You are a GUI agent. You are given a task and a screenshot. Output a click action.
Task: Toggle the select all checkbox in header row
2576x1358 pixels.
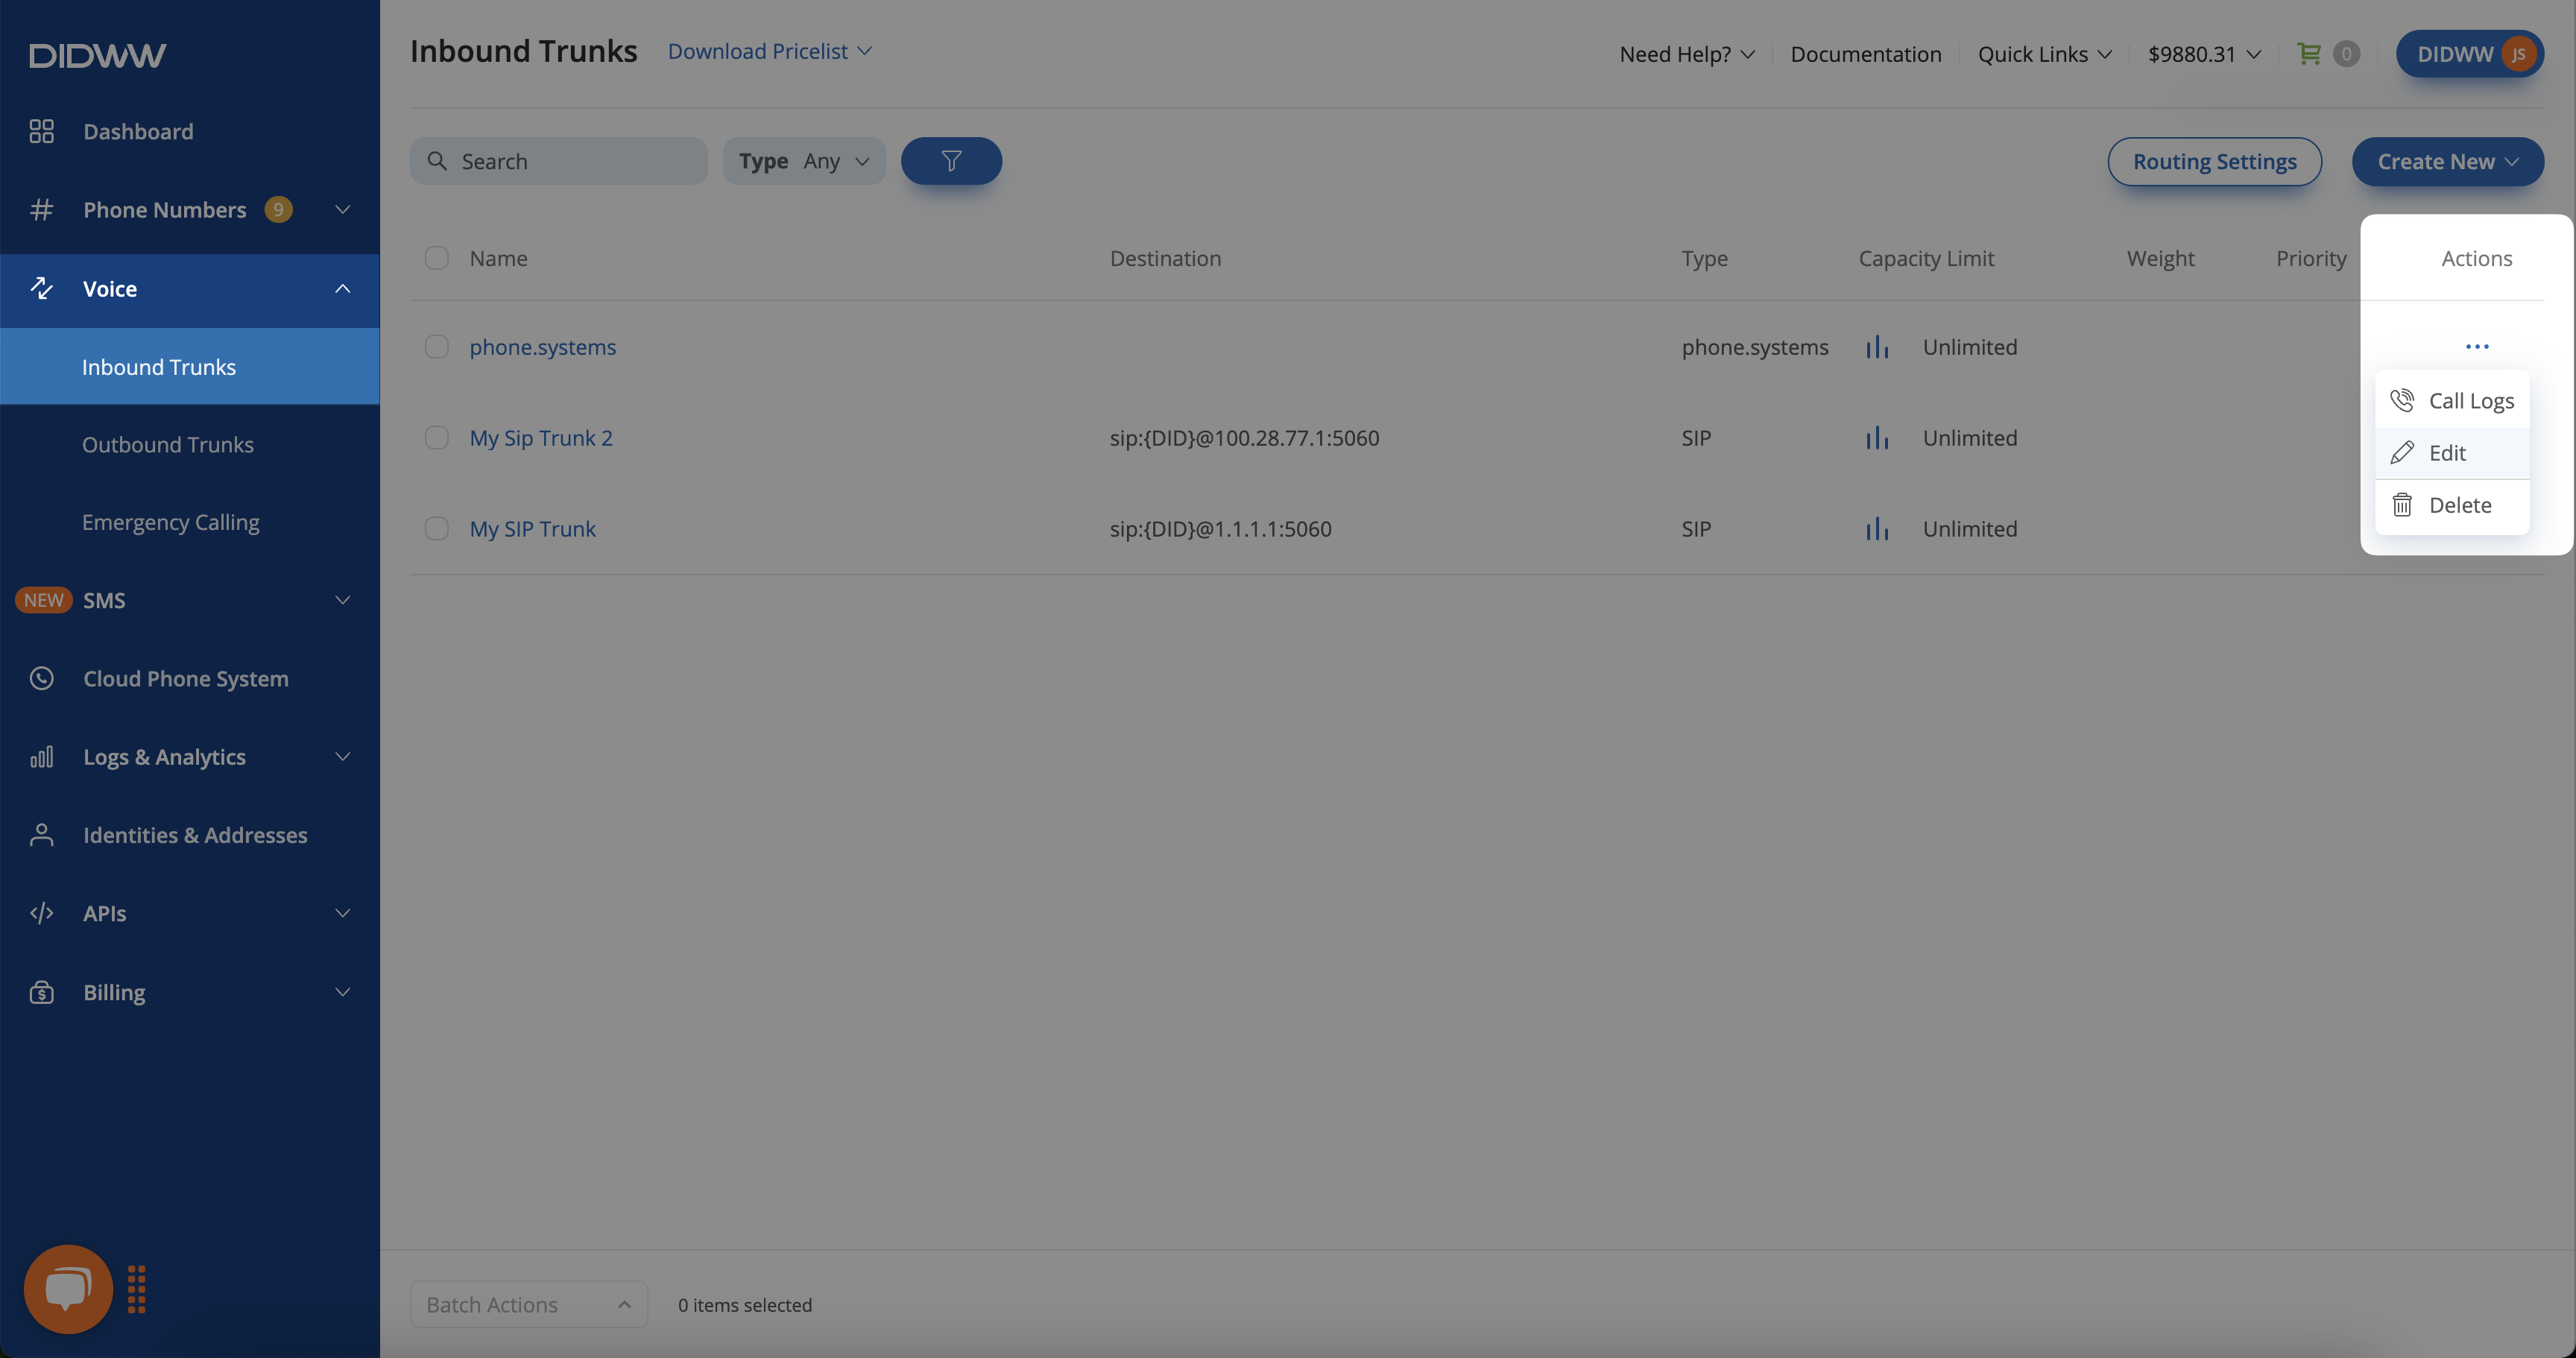click(436, 257)
